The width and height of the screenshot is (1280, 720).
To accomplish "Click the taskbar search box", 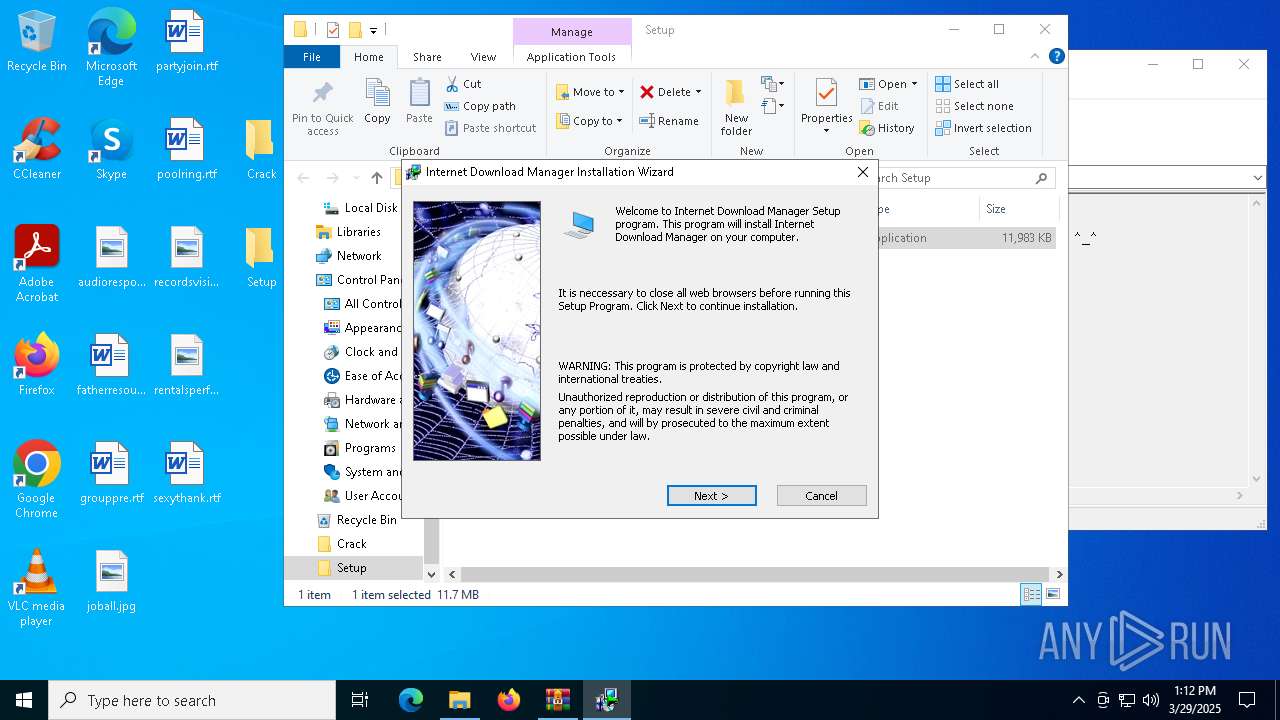I will pos(192,700).
